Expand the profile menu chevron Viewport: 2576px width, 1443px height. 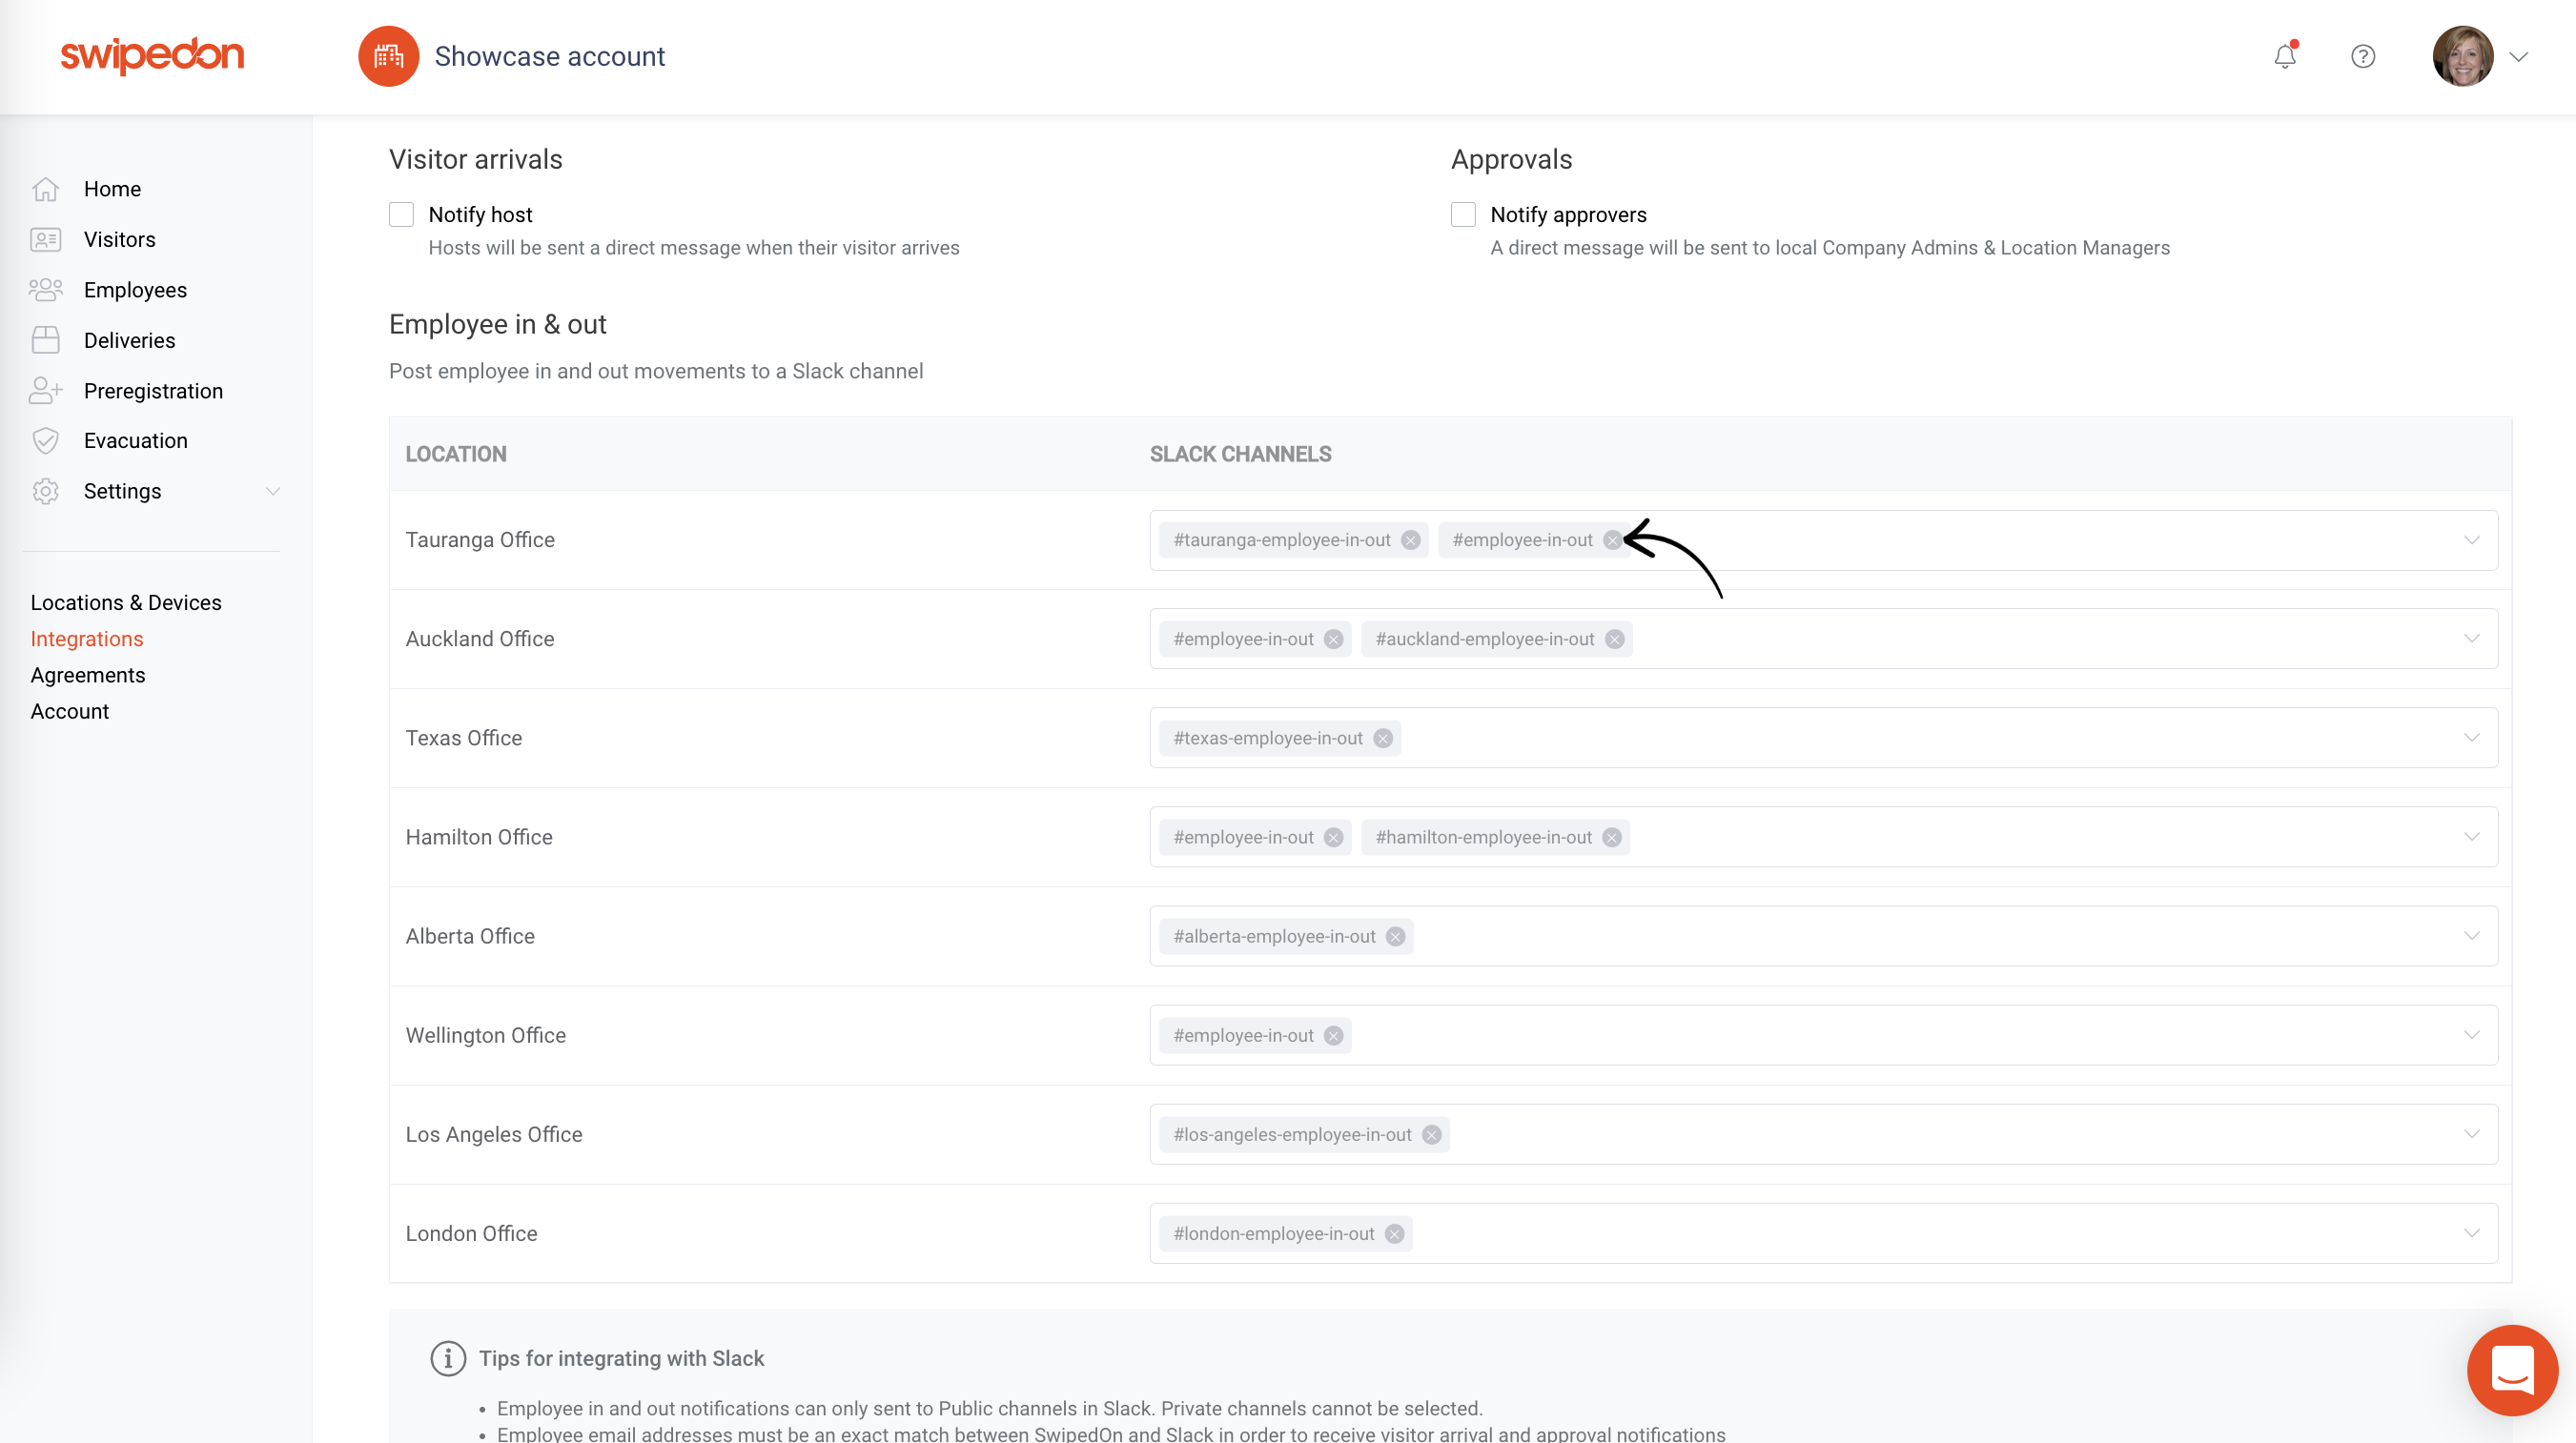point(2519,57)
